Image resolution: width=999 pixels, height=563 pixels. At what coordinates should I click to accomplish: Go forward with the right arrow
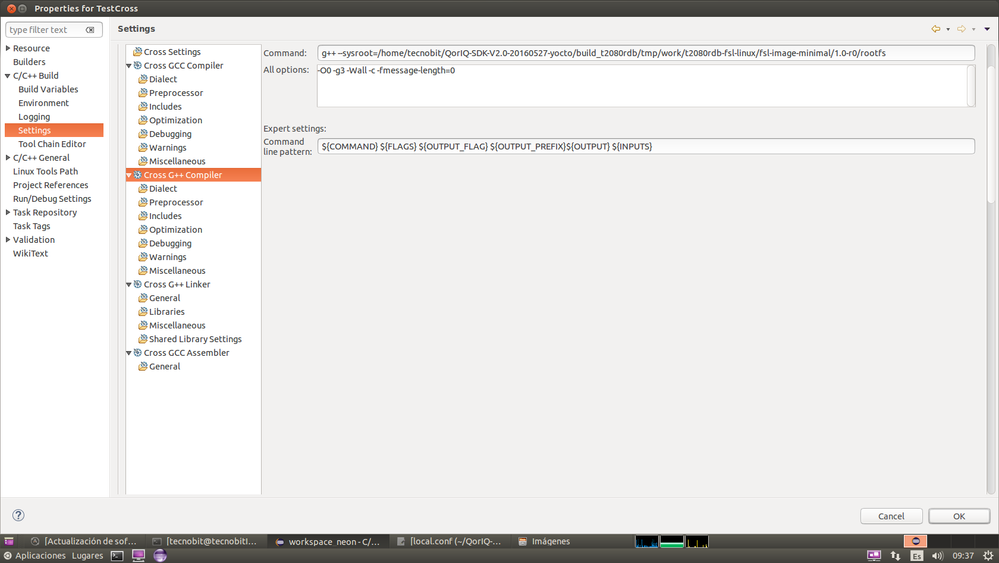[x=961, y=29]
